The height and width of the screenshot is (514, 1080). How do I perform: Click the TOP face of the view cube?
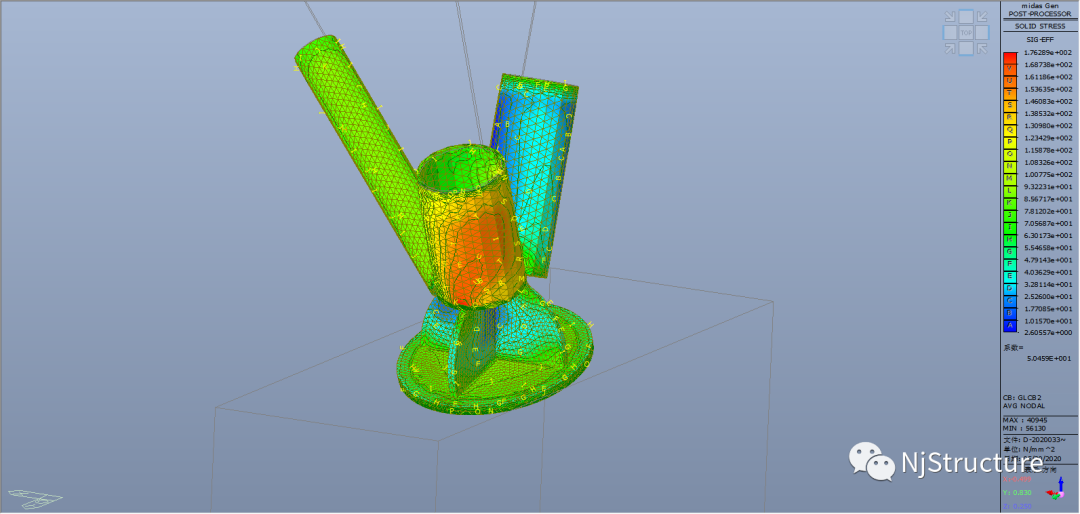tap(966, 32)
